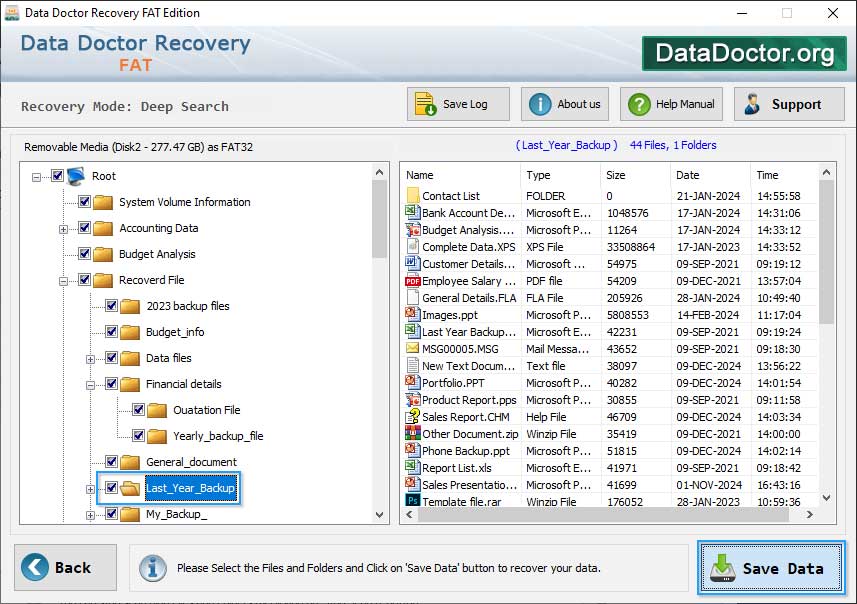The image size is (857, 604).
Task: Click the Support button
Action: [x=789, y=104]
